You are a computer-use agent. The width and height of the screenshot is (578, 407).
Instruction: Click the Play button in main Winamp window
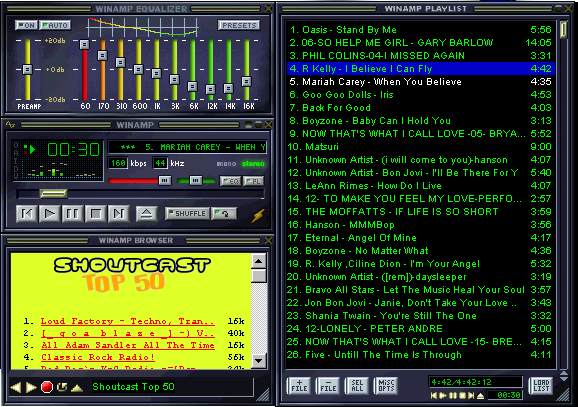click(x=49, y=213)
